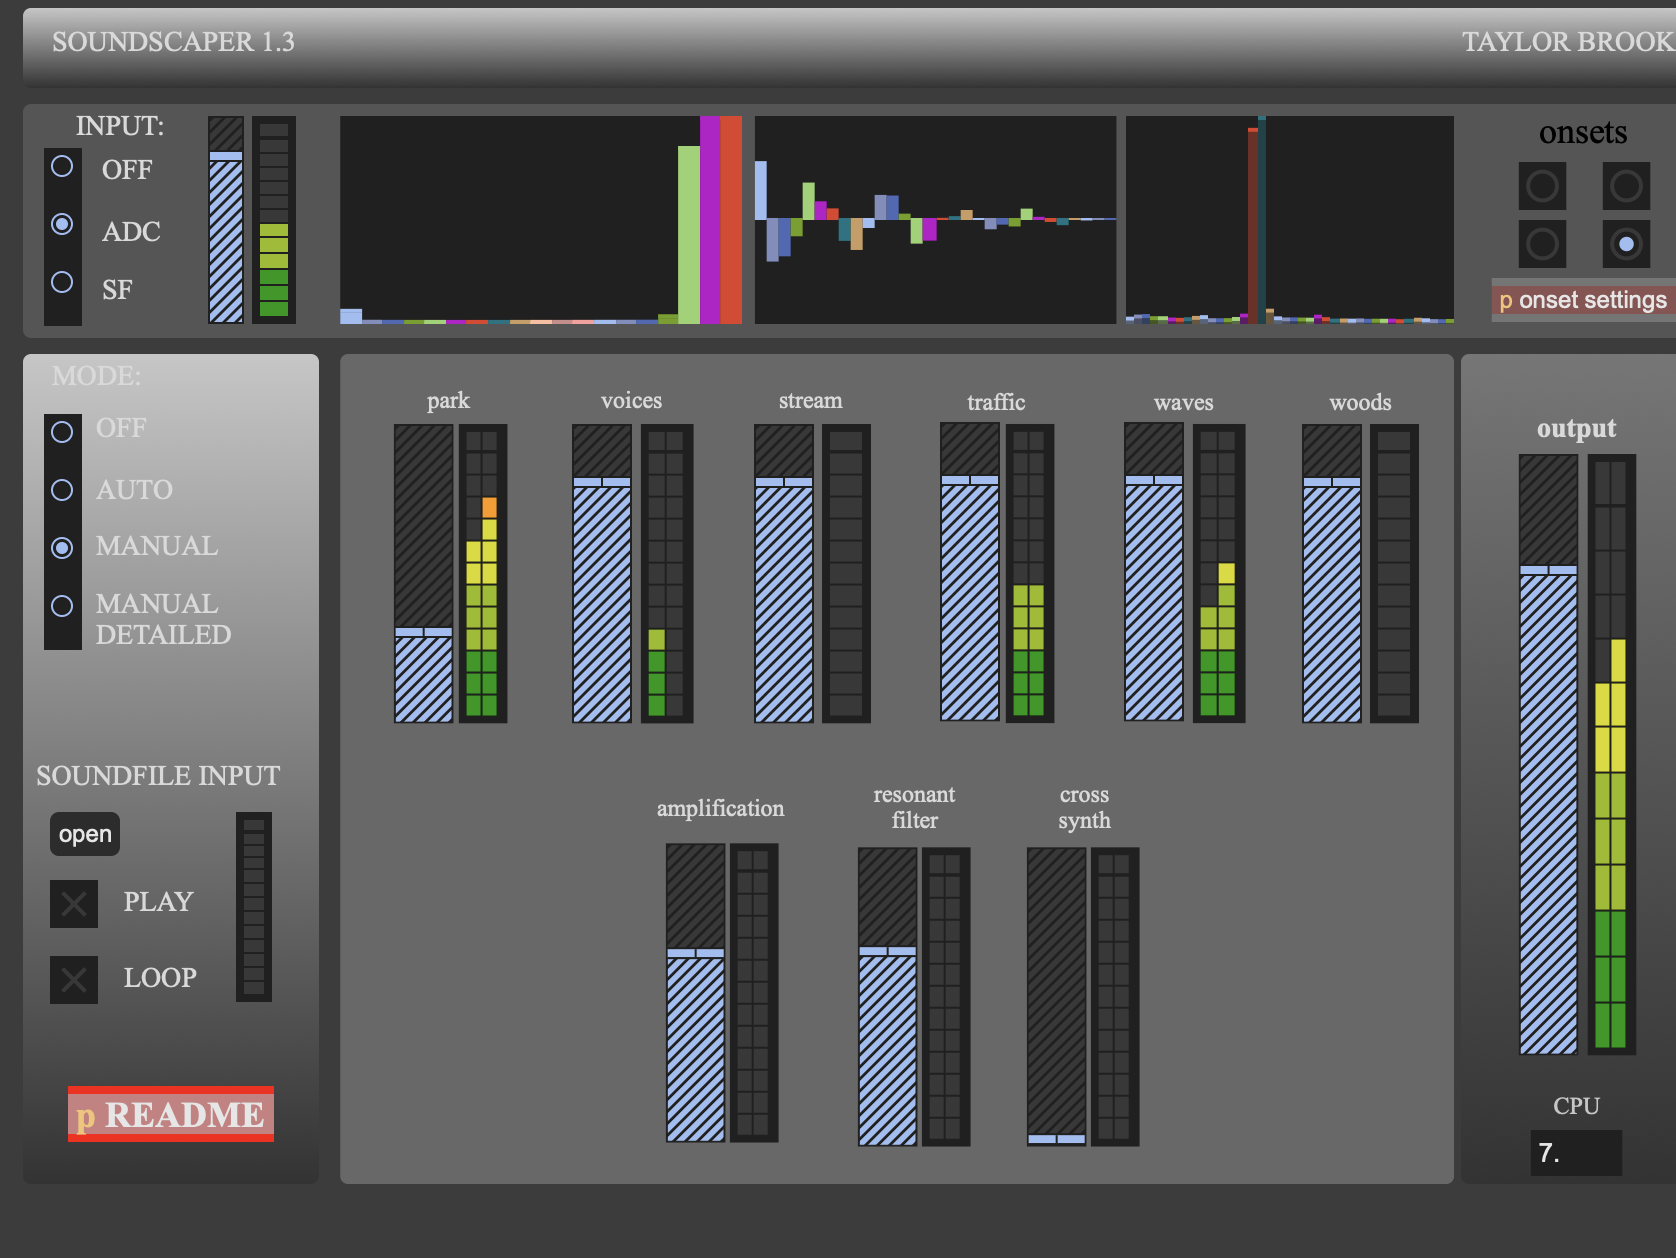
Task: Turn mode OFF
Action: 62,432
